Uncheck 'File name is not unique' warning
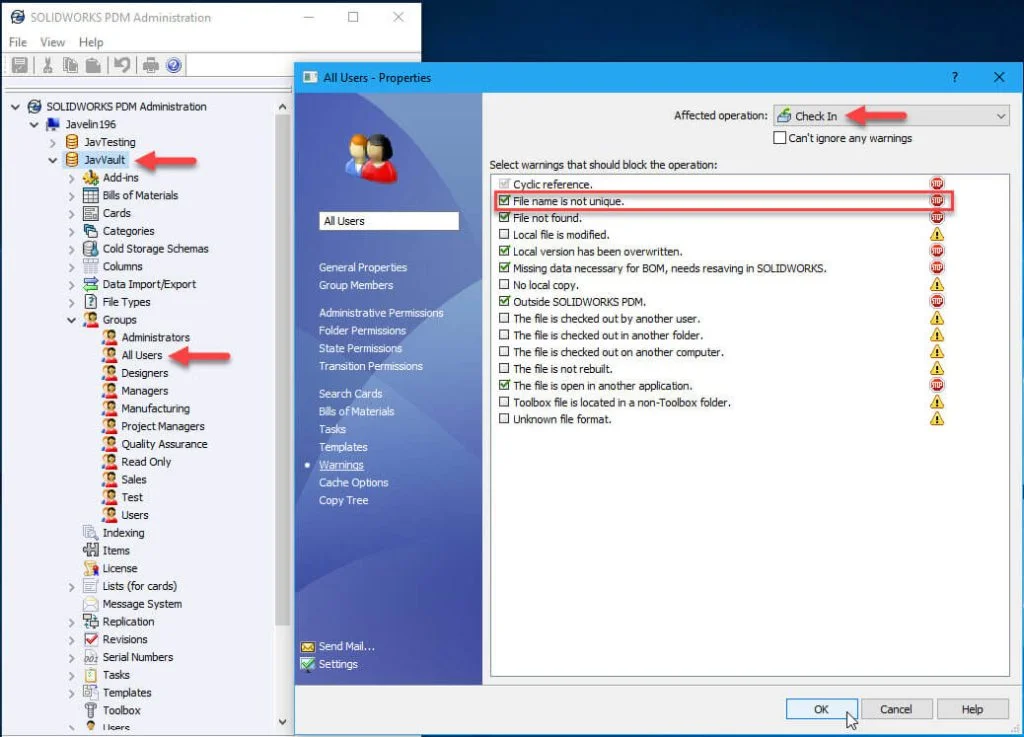The height and width of the screenshot is (737, 1024). (505, 200)
